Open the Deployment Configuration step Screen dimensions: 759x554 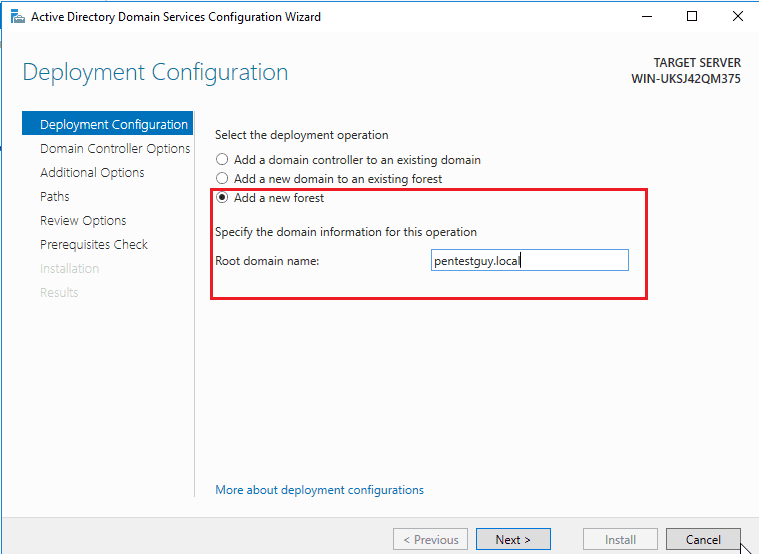coord(107,124)
